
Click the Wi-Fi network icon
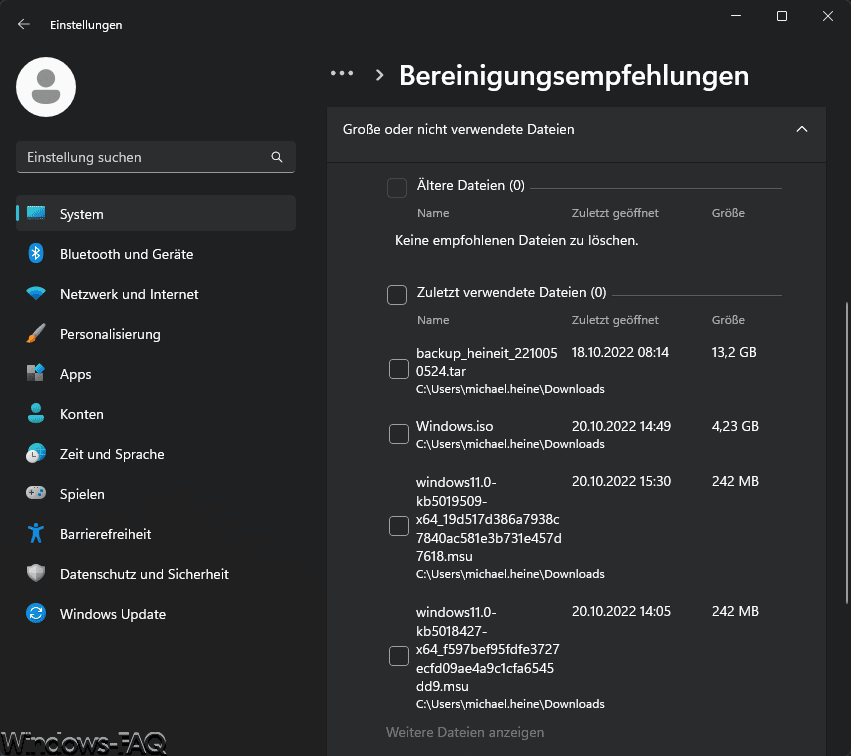pos(36,294)
